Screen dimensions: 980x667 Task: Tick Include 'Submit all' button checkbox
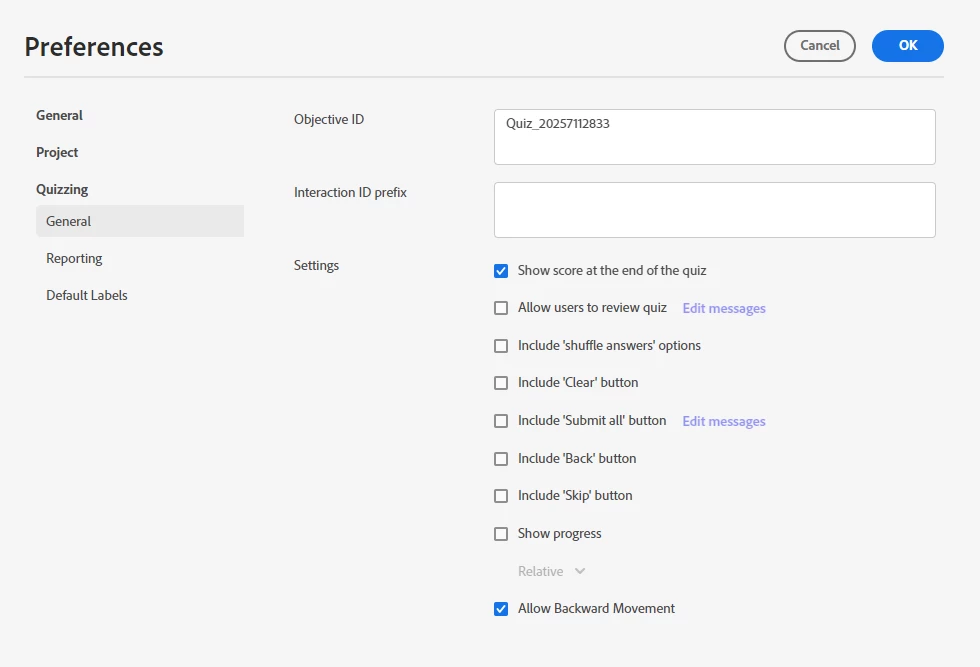coord(501,421)
